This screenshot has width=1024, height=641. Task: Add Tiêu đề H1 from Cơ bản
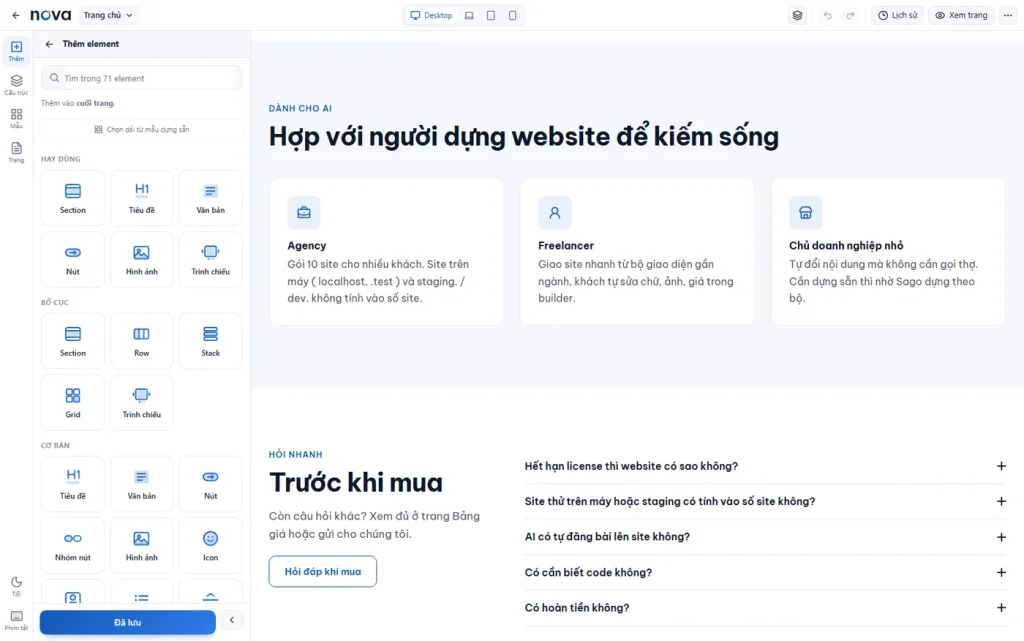72,484
